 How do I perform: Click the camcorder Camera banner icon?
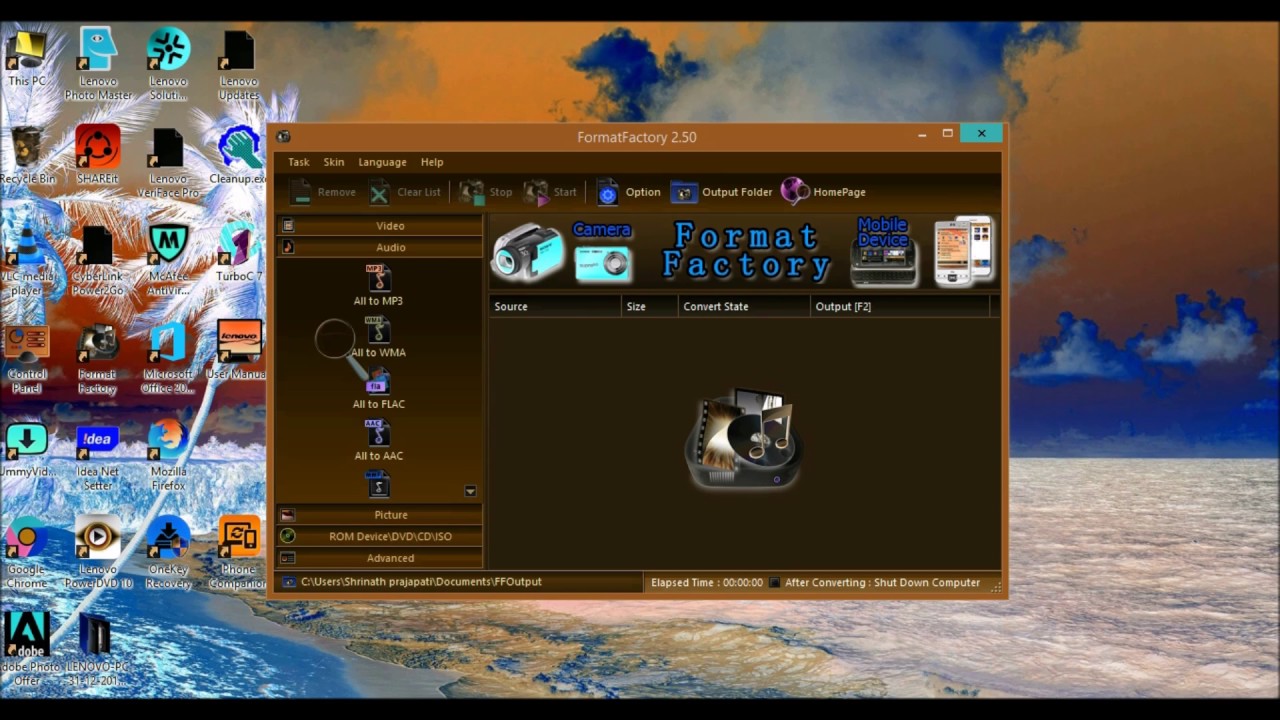[x=527, y=251]
